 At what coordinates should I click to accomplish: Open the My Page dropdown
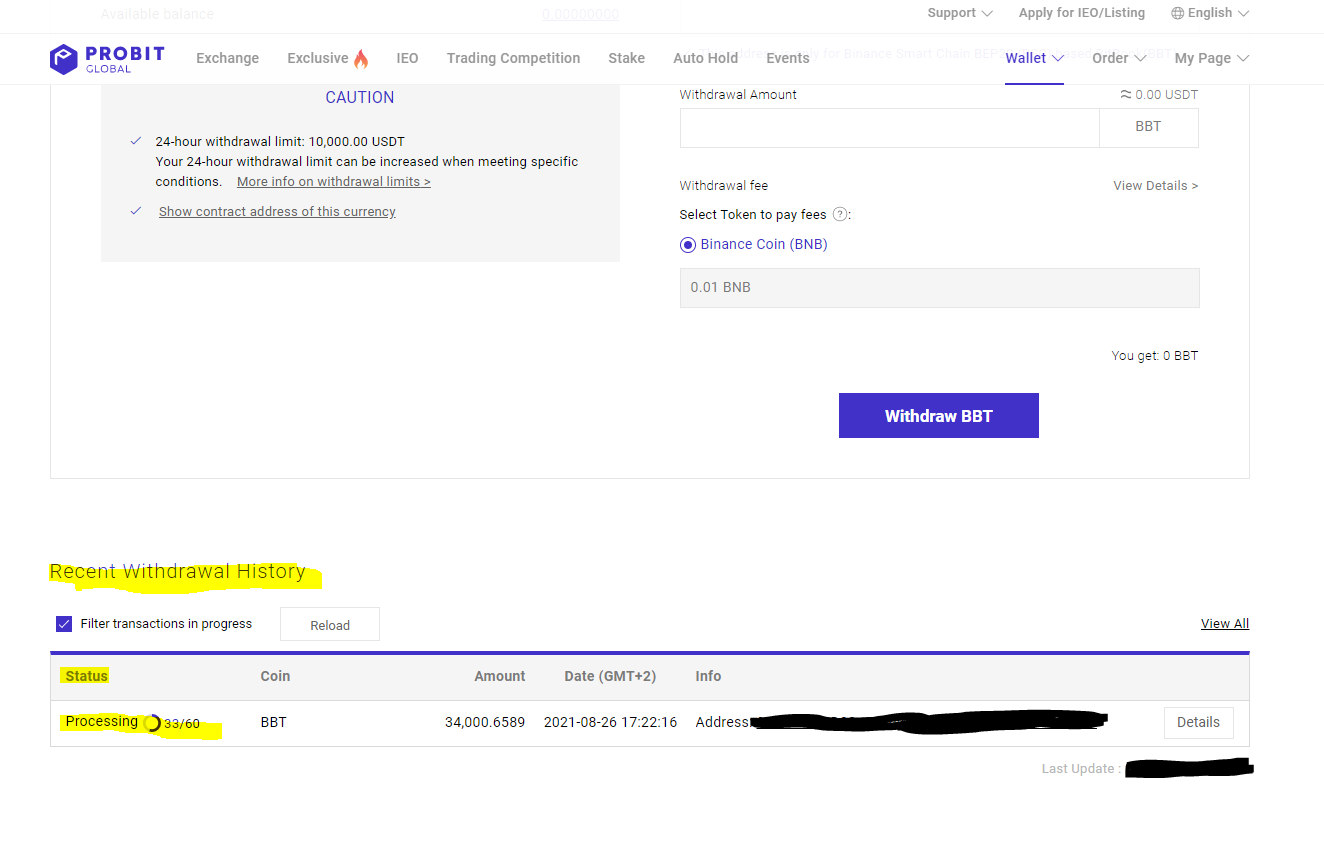(1212, 58)
